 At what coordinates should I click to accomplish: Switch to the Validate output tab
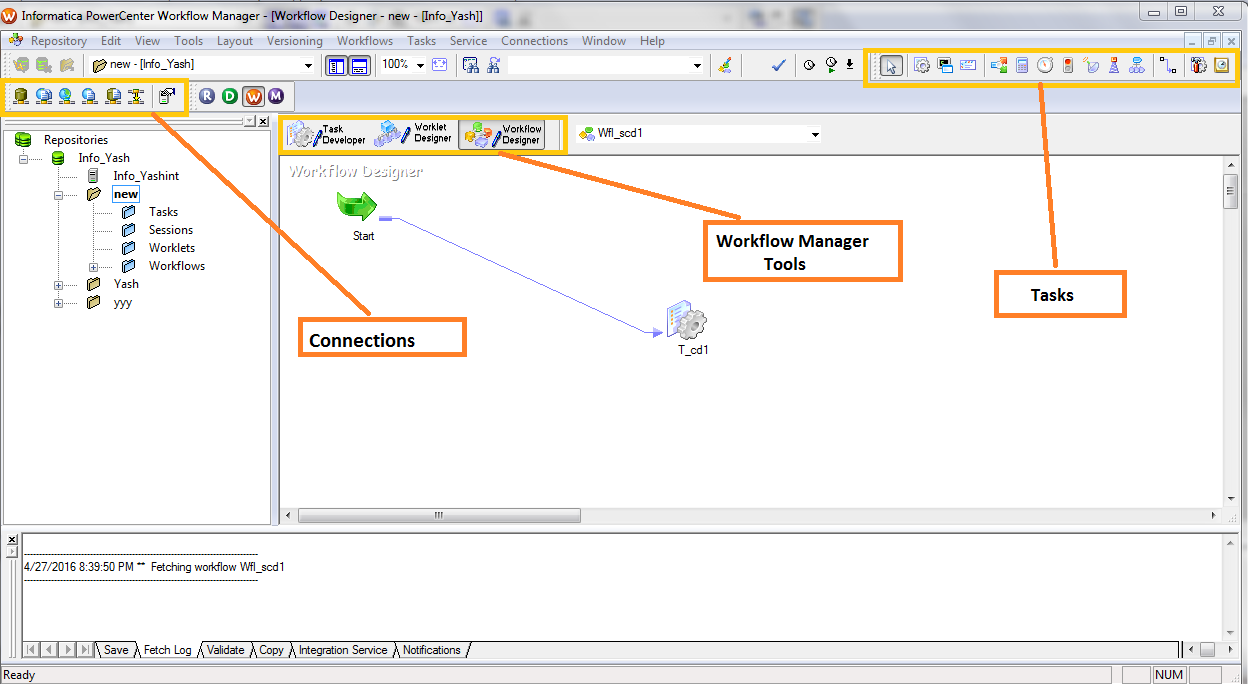pyautogui.click(x=225, y=650)
